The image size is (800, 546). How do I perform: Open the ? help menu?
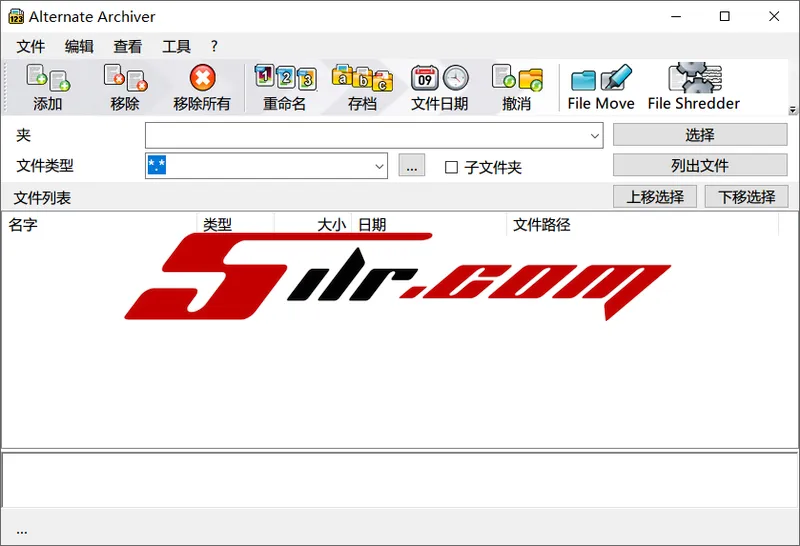pos(214,46)
